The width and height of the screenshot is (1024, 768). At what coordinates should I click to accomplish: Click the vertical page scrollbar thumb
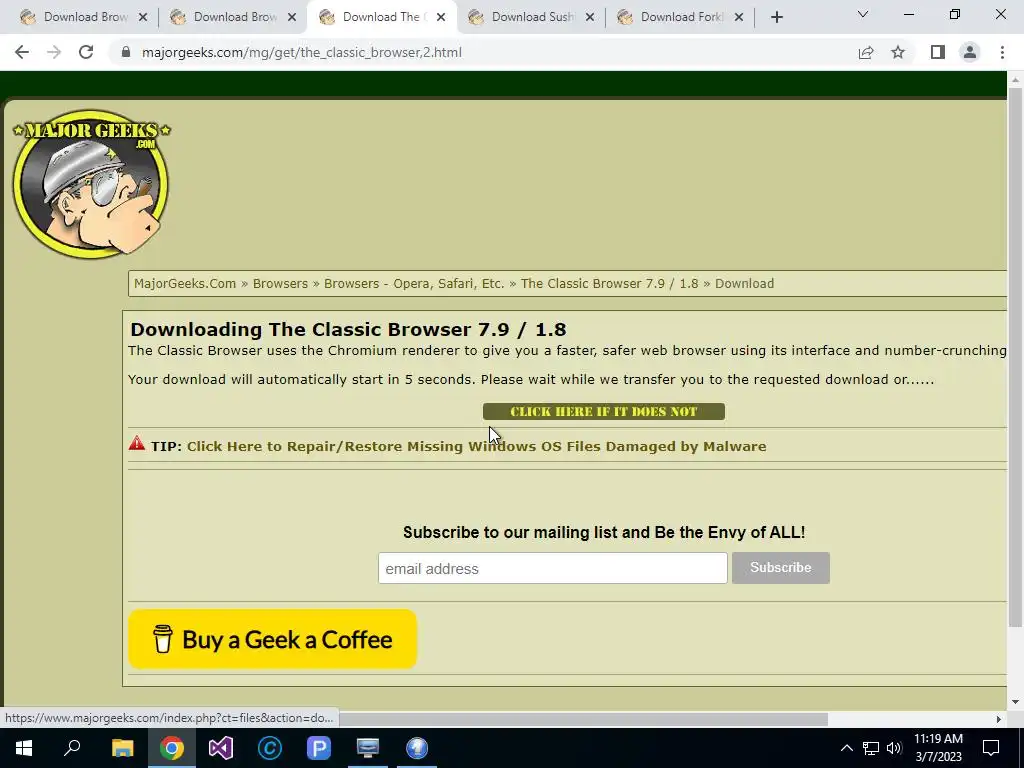[1015, 357]
